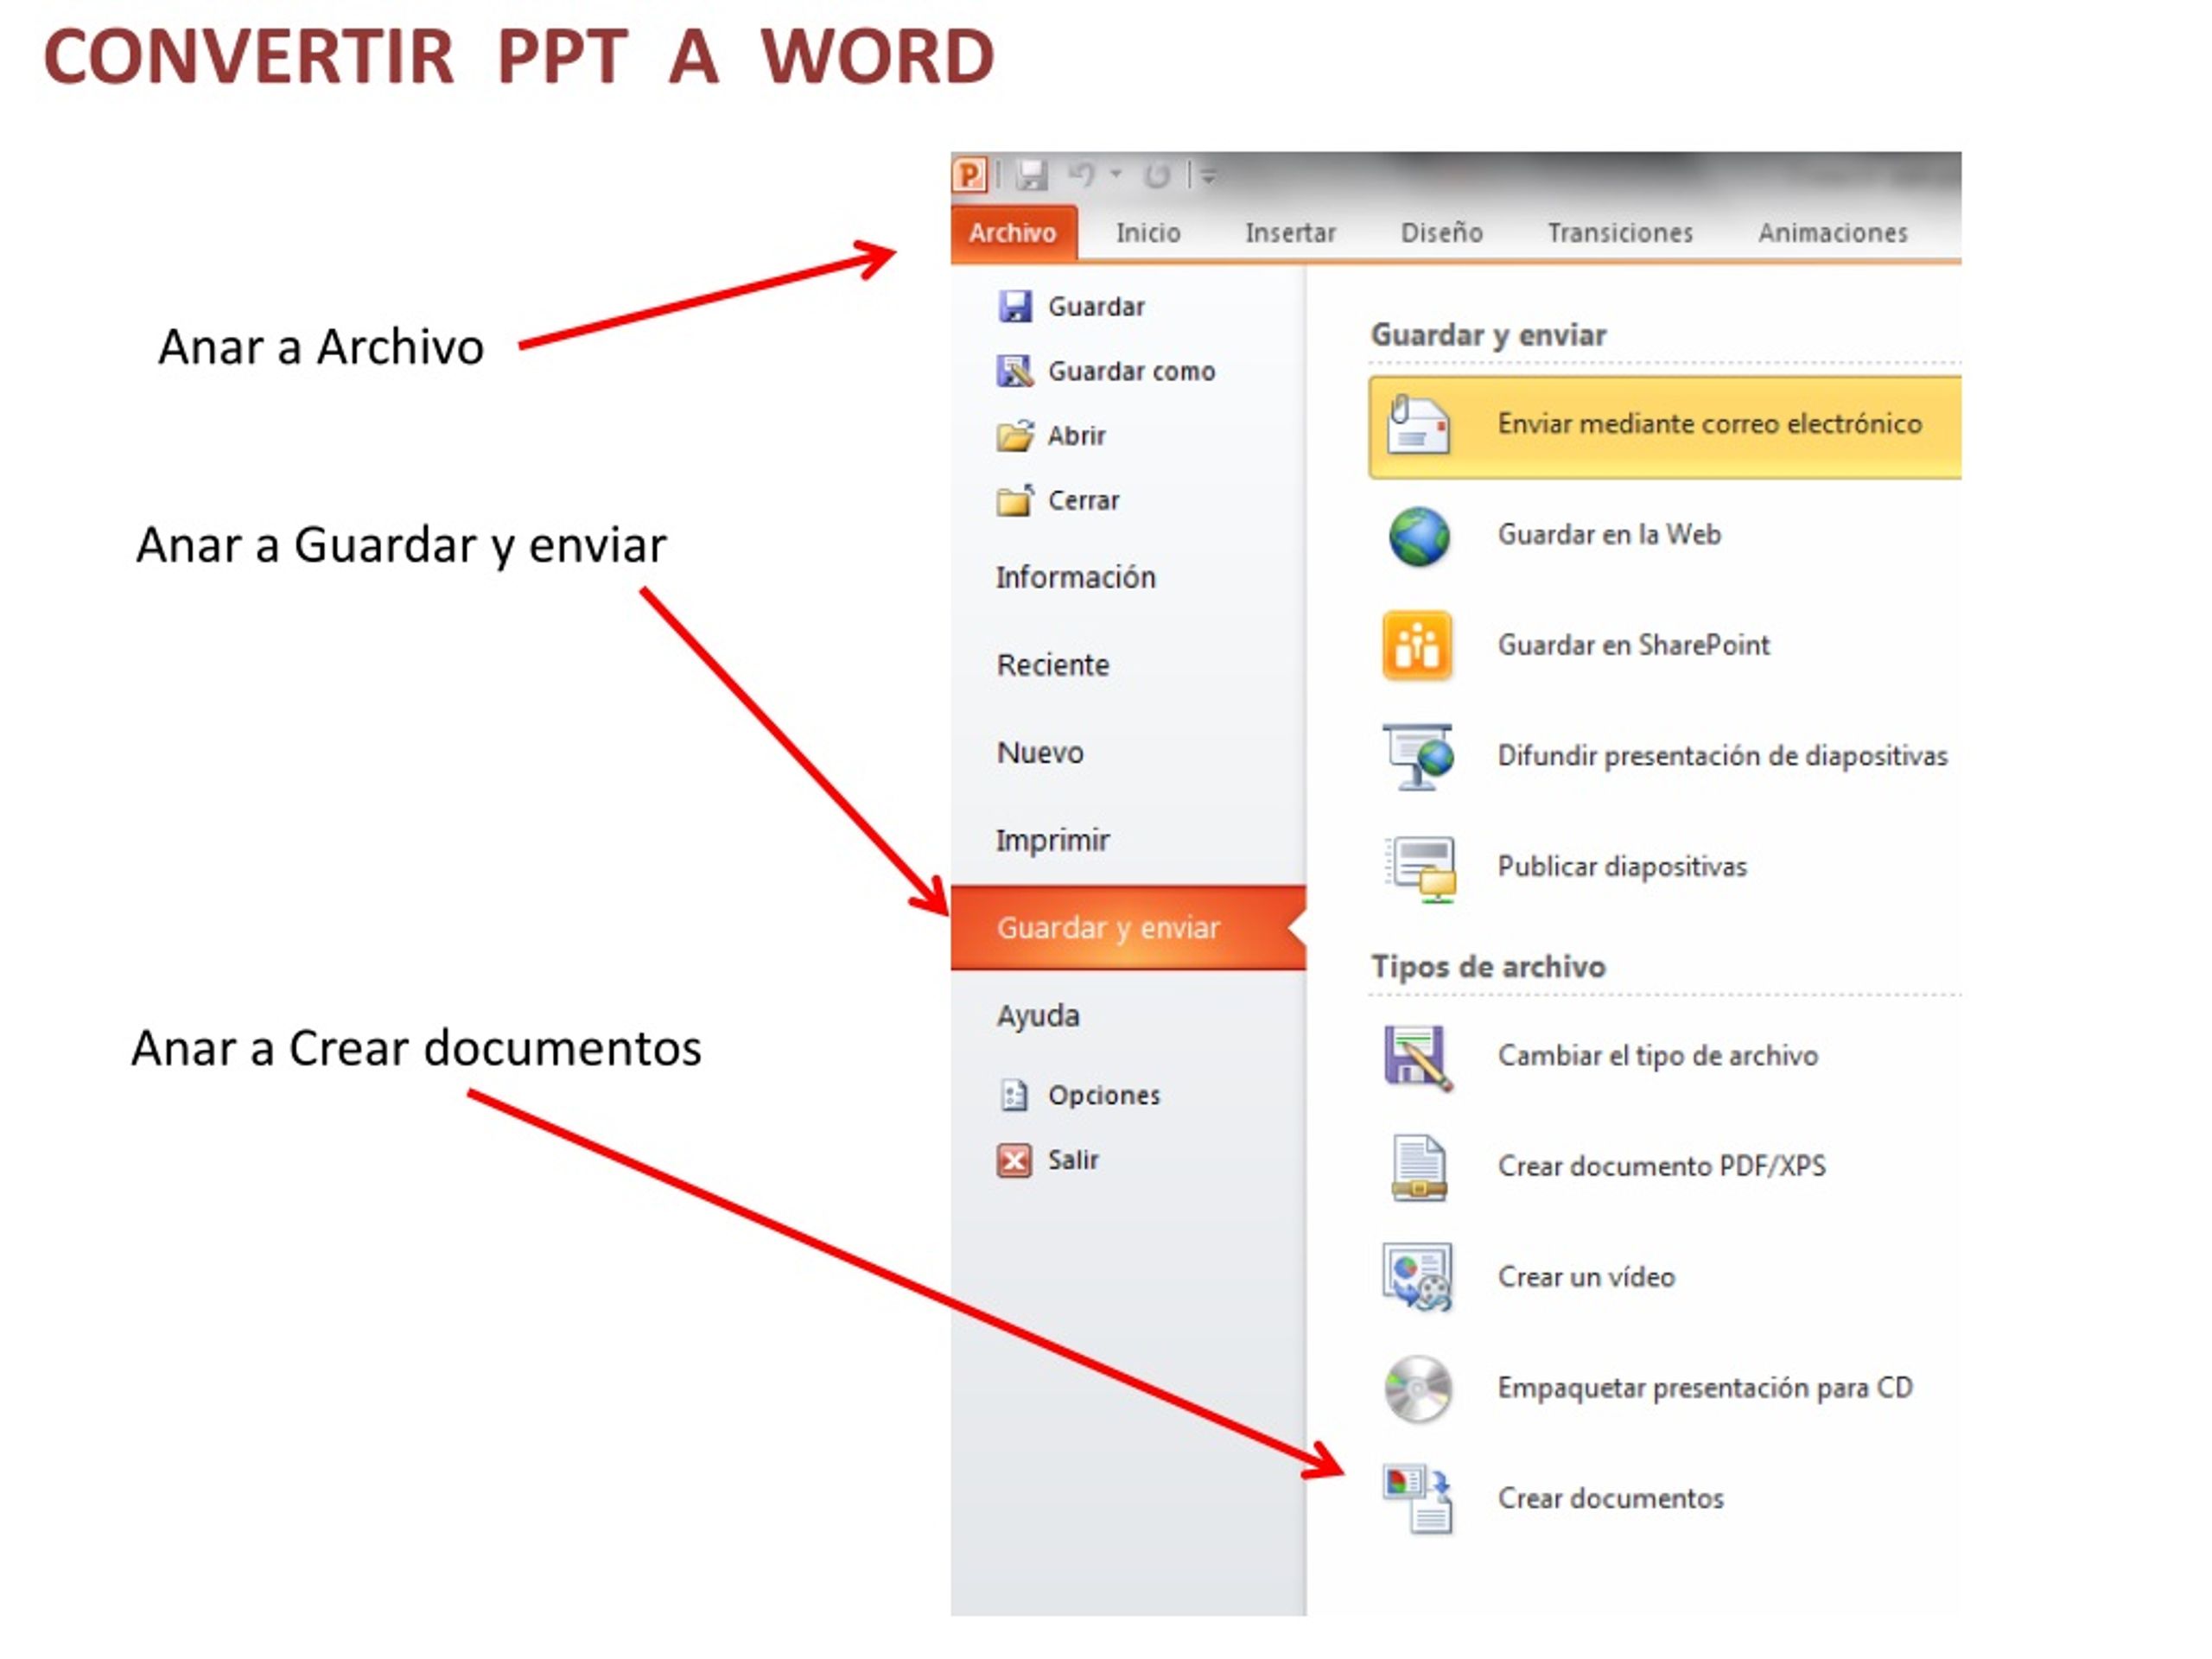Click the Guardar y enviar heading text

click(x=1488, y=335)
